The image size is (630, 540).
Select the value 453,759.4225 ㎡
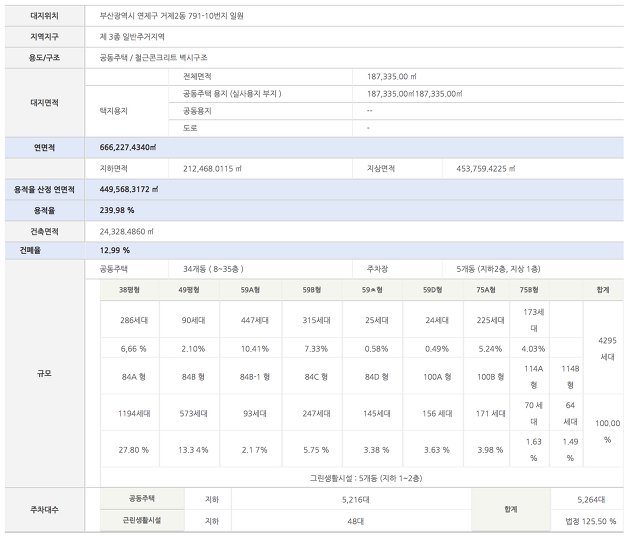click(486, 169)
